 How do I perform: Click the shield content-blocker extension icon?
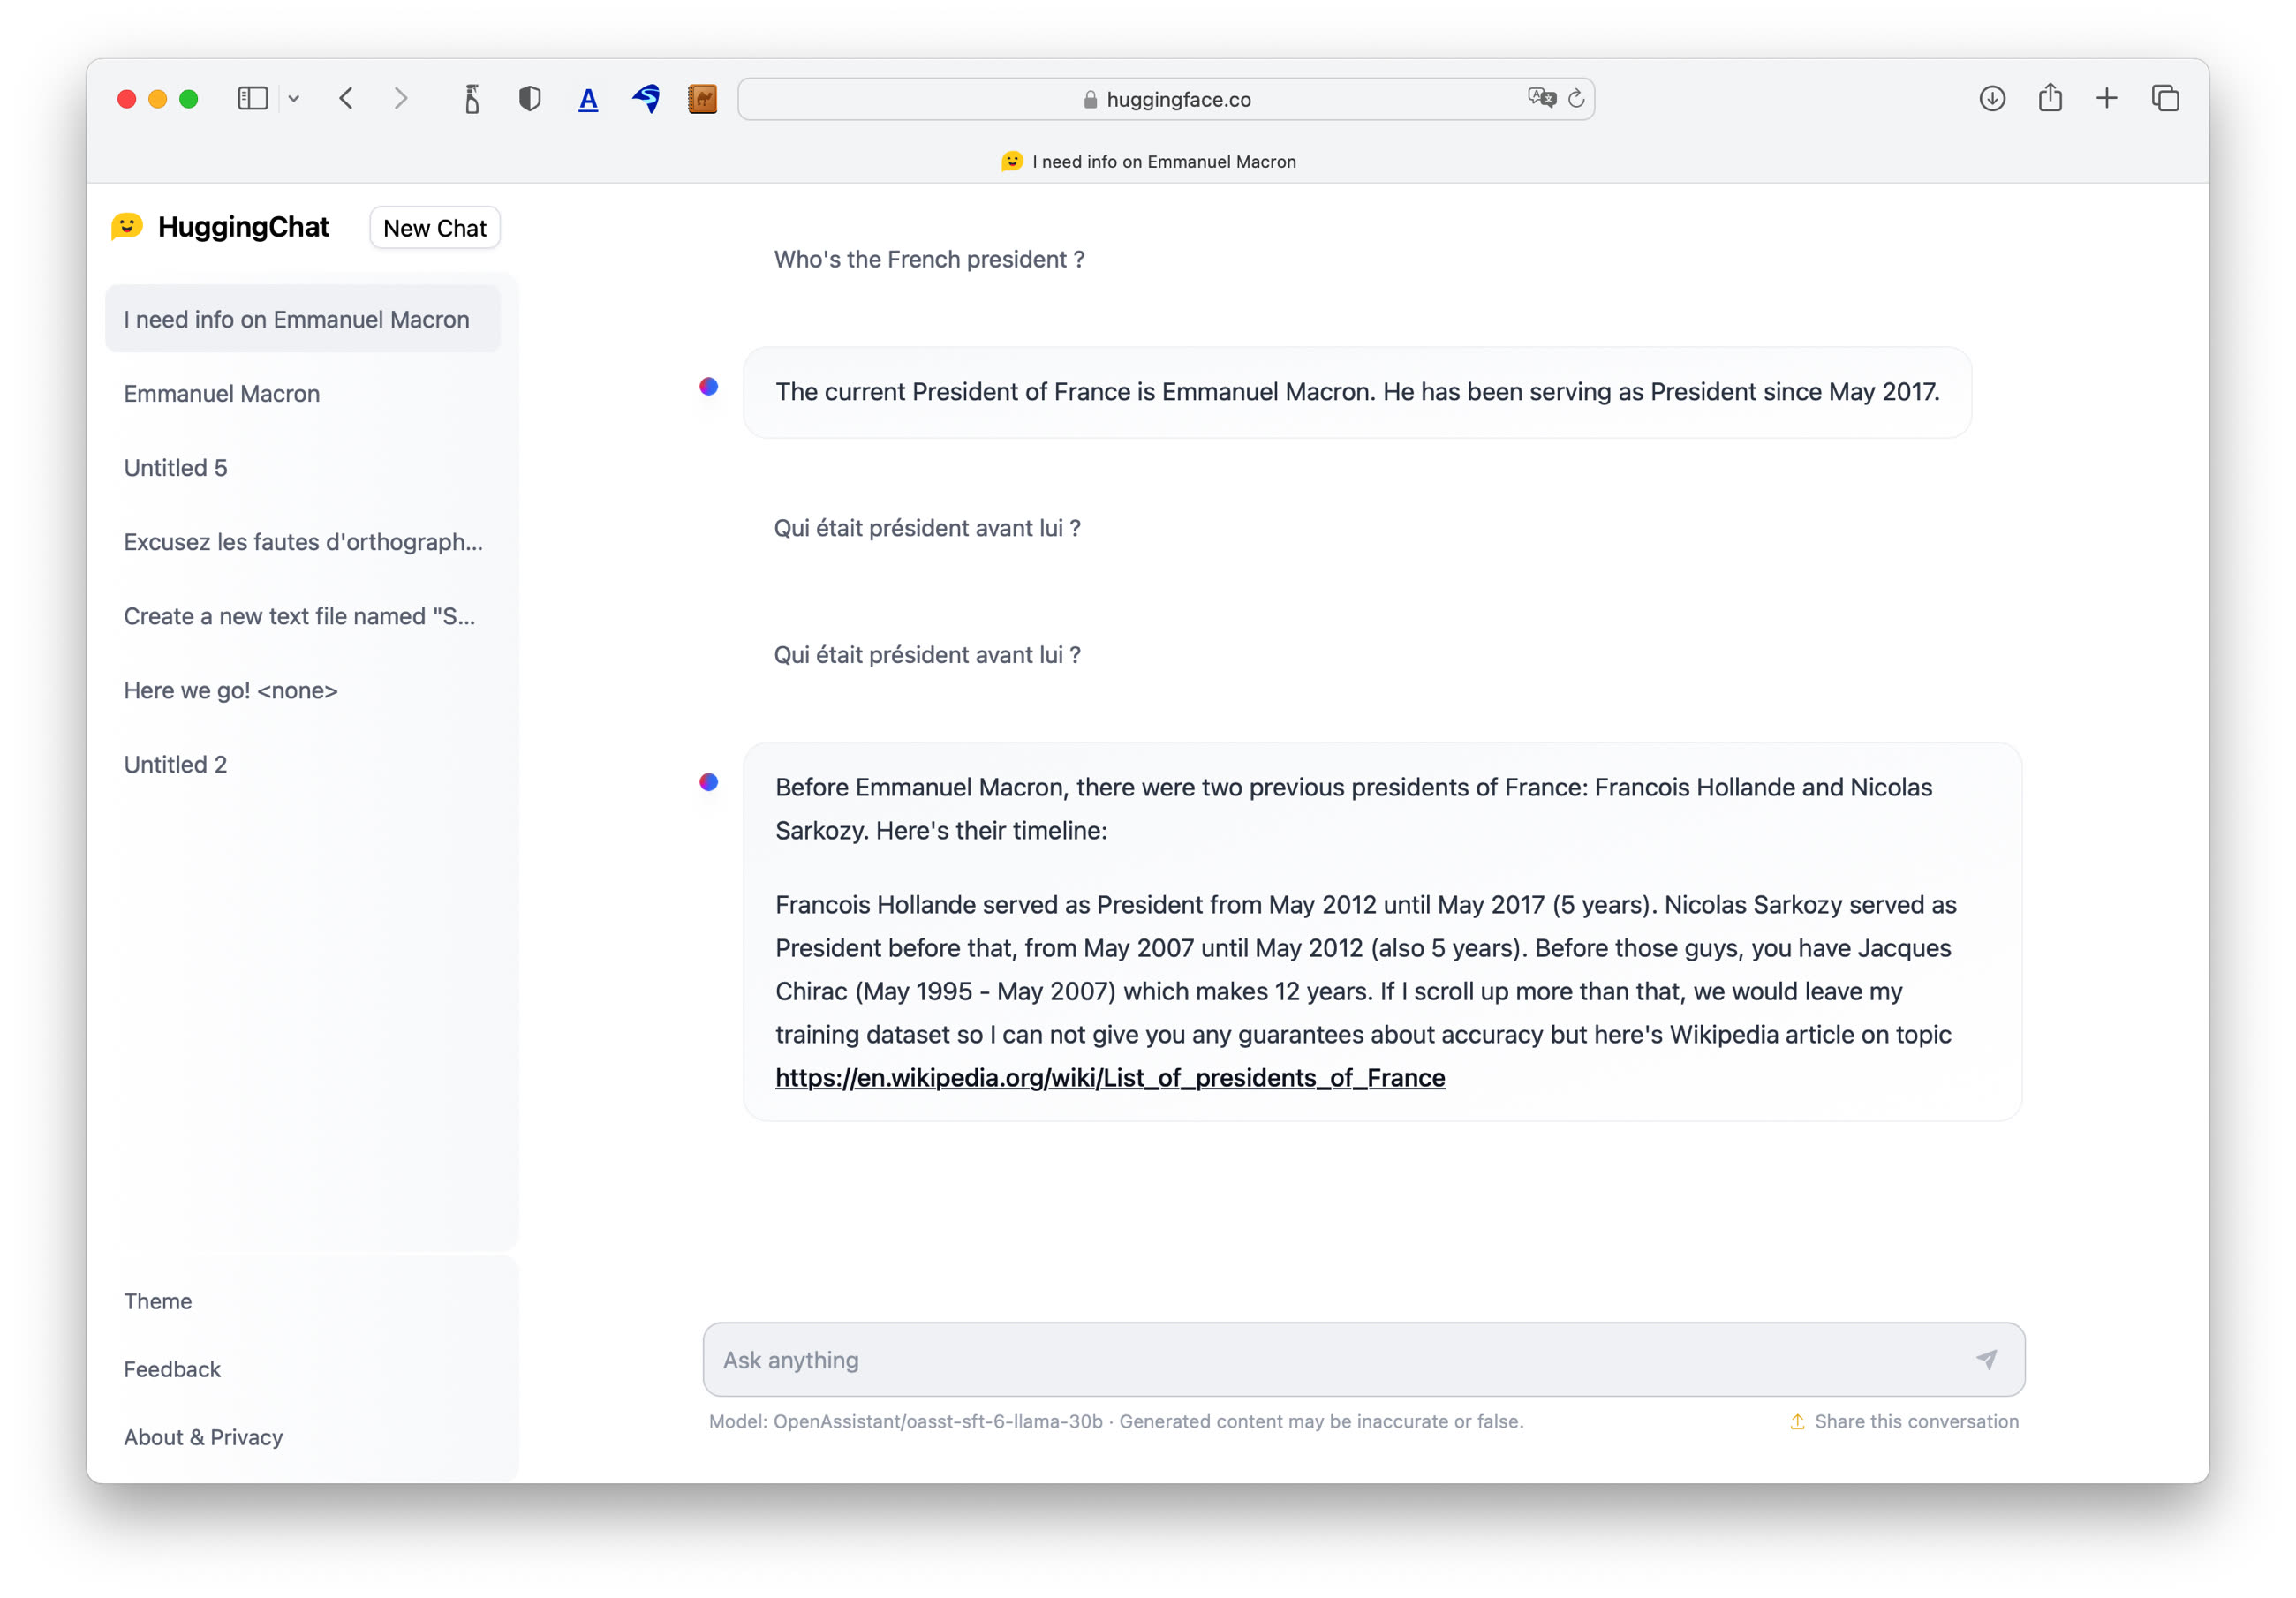530,98
